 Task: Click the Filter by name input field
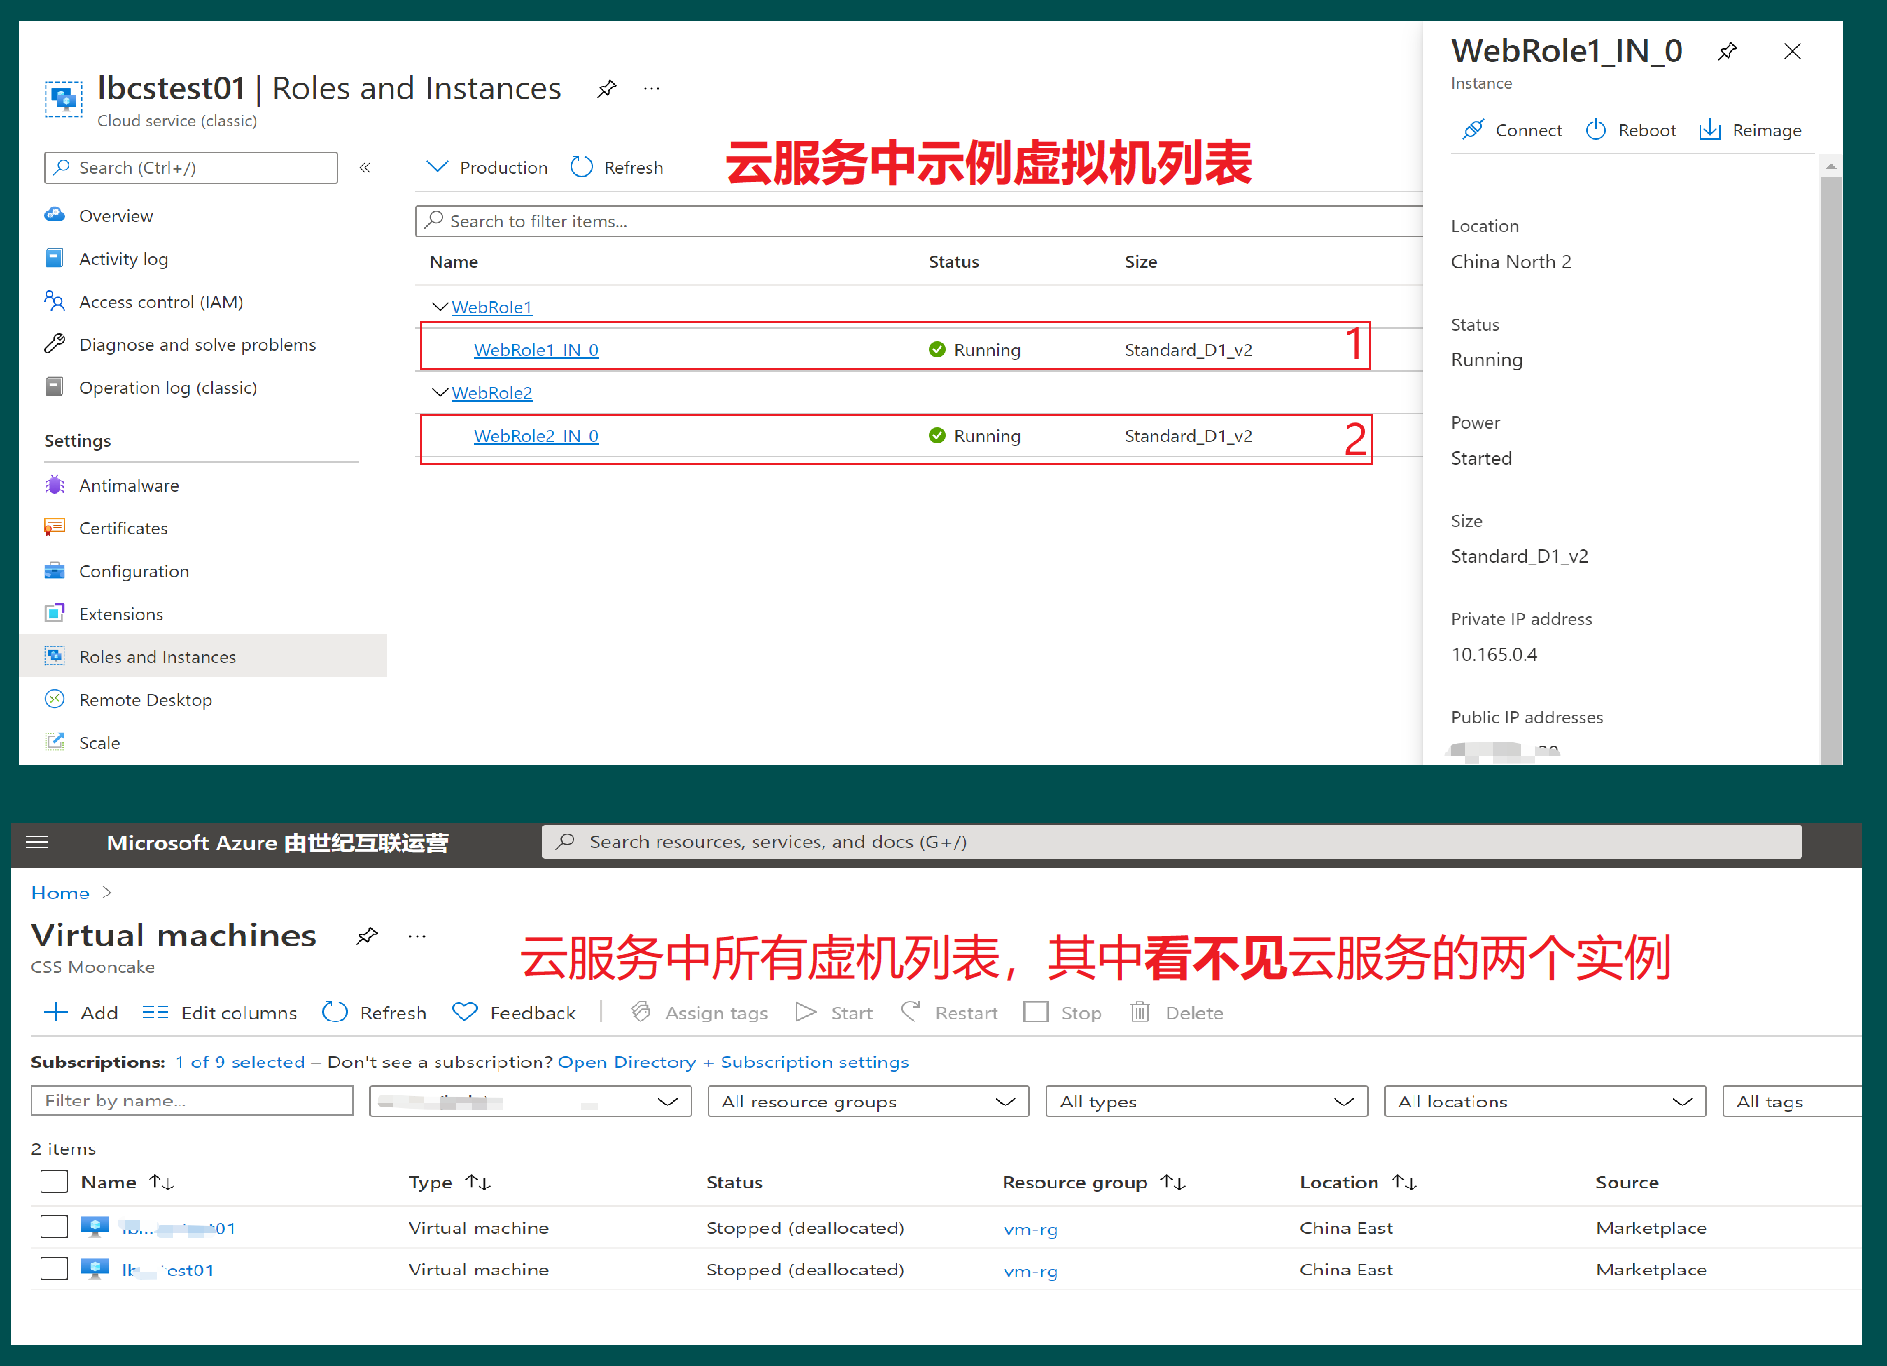[192, 1101]
